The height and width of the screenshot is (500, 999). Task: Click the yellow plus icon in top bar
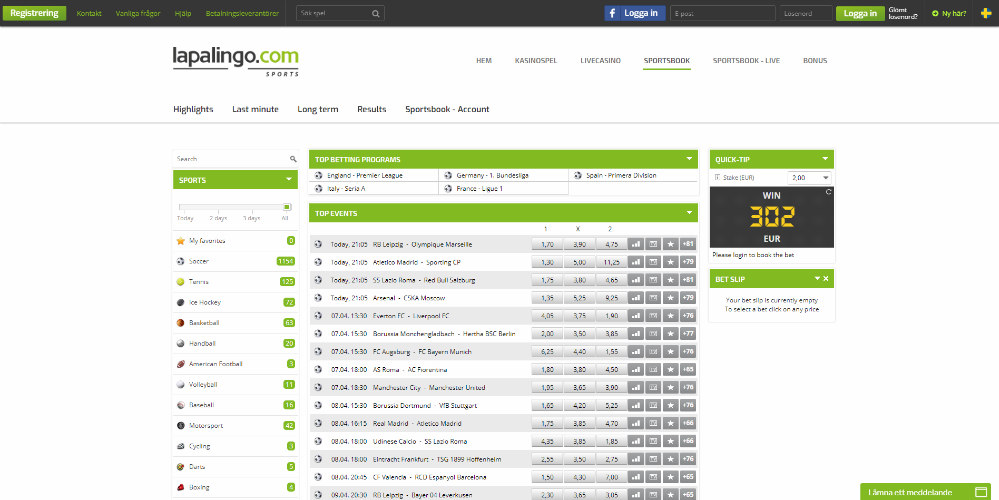(x=986, y=13)
